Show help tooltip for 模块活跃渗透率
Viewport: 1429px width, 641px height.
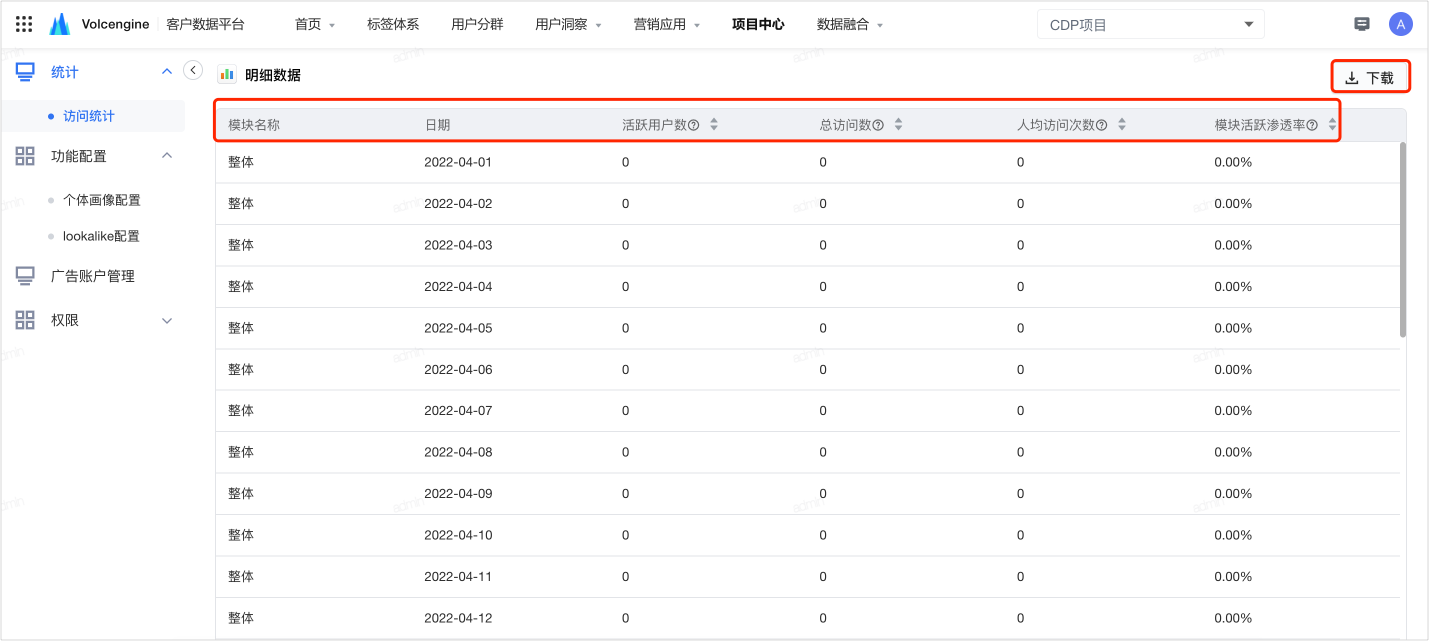[1312, 125]
